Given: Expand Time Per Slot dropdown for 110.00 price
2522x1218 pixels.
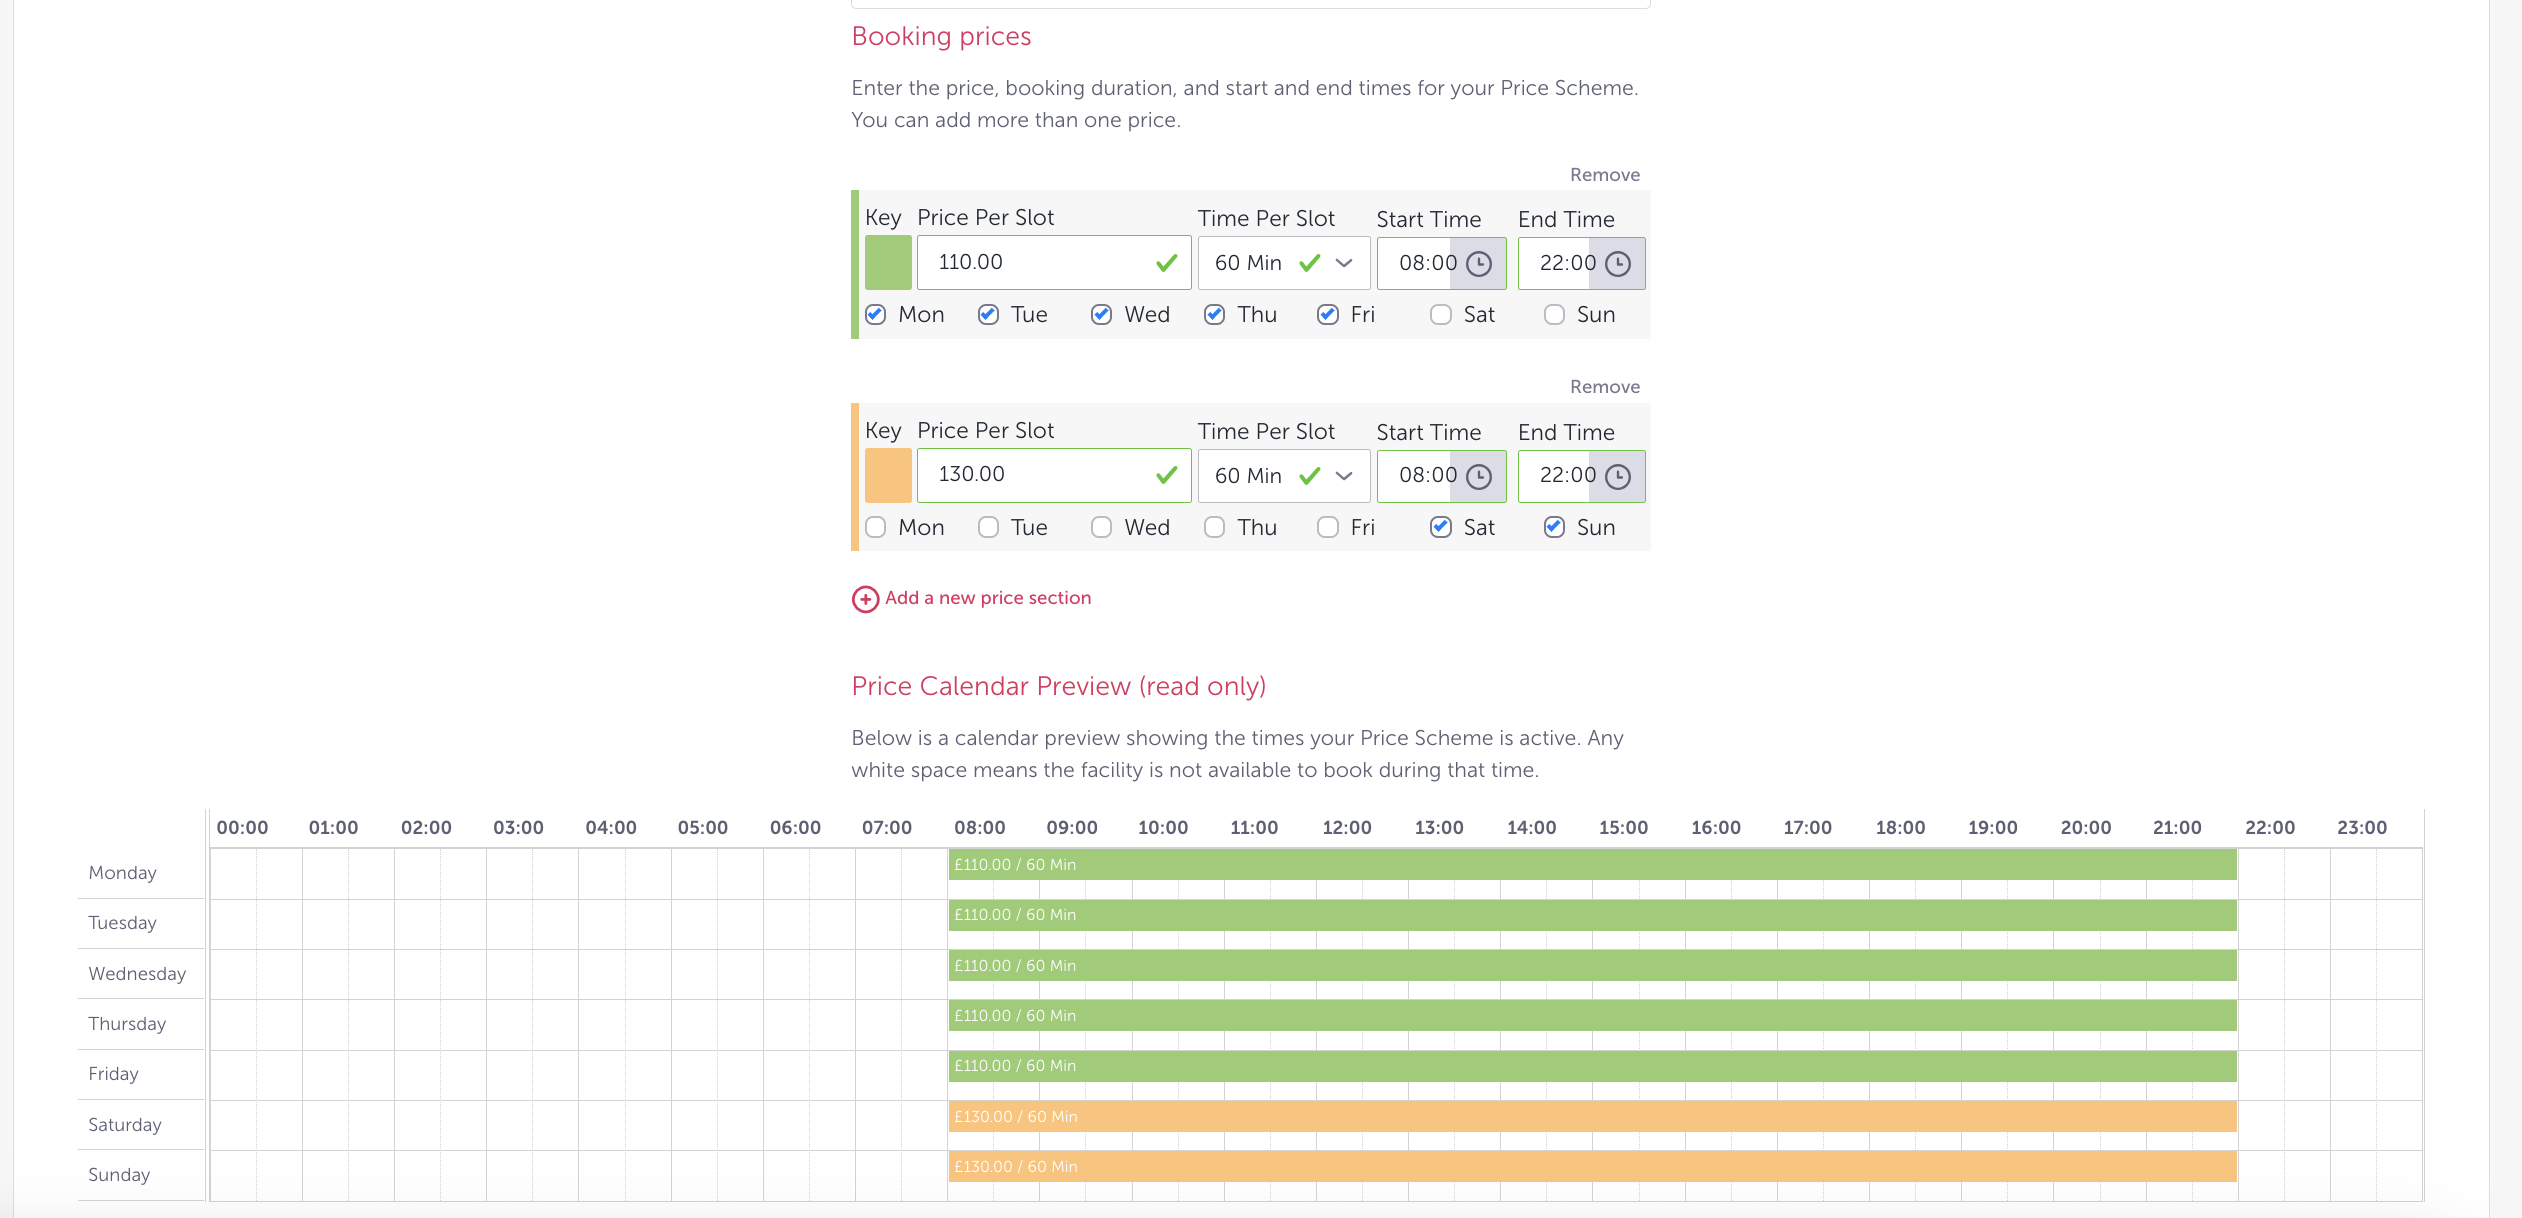Looking at the screenshot, I should [1344, 264].
